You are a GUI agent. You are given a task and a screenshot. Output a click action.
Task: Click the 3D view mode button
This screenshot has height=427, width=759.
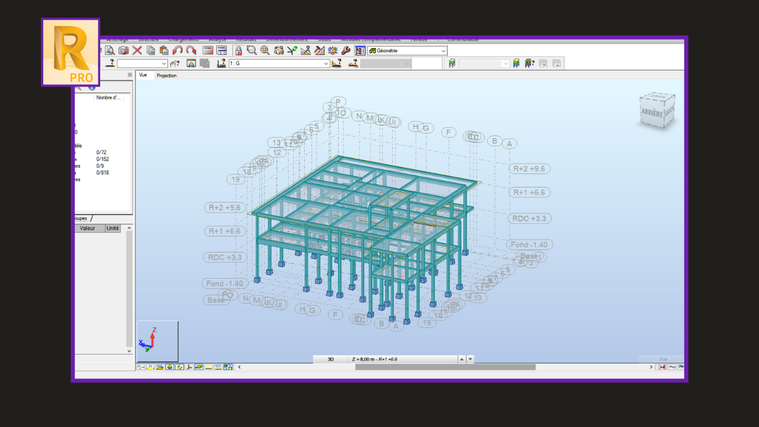point(331,359)
